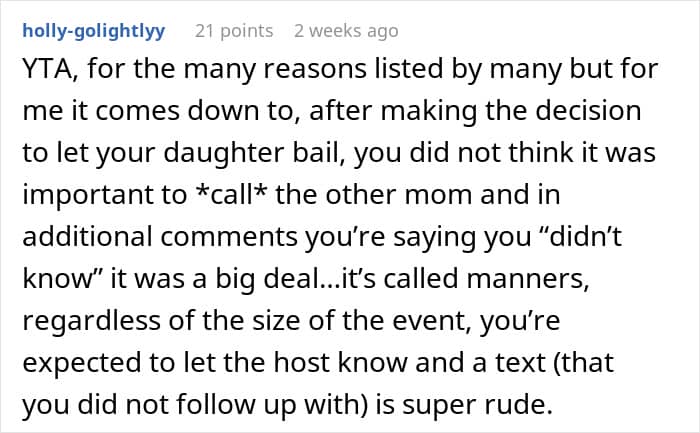Click the parenthetical word (that

pos(583,363)
